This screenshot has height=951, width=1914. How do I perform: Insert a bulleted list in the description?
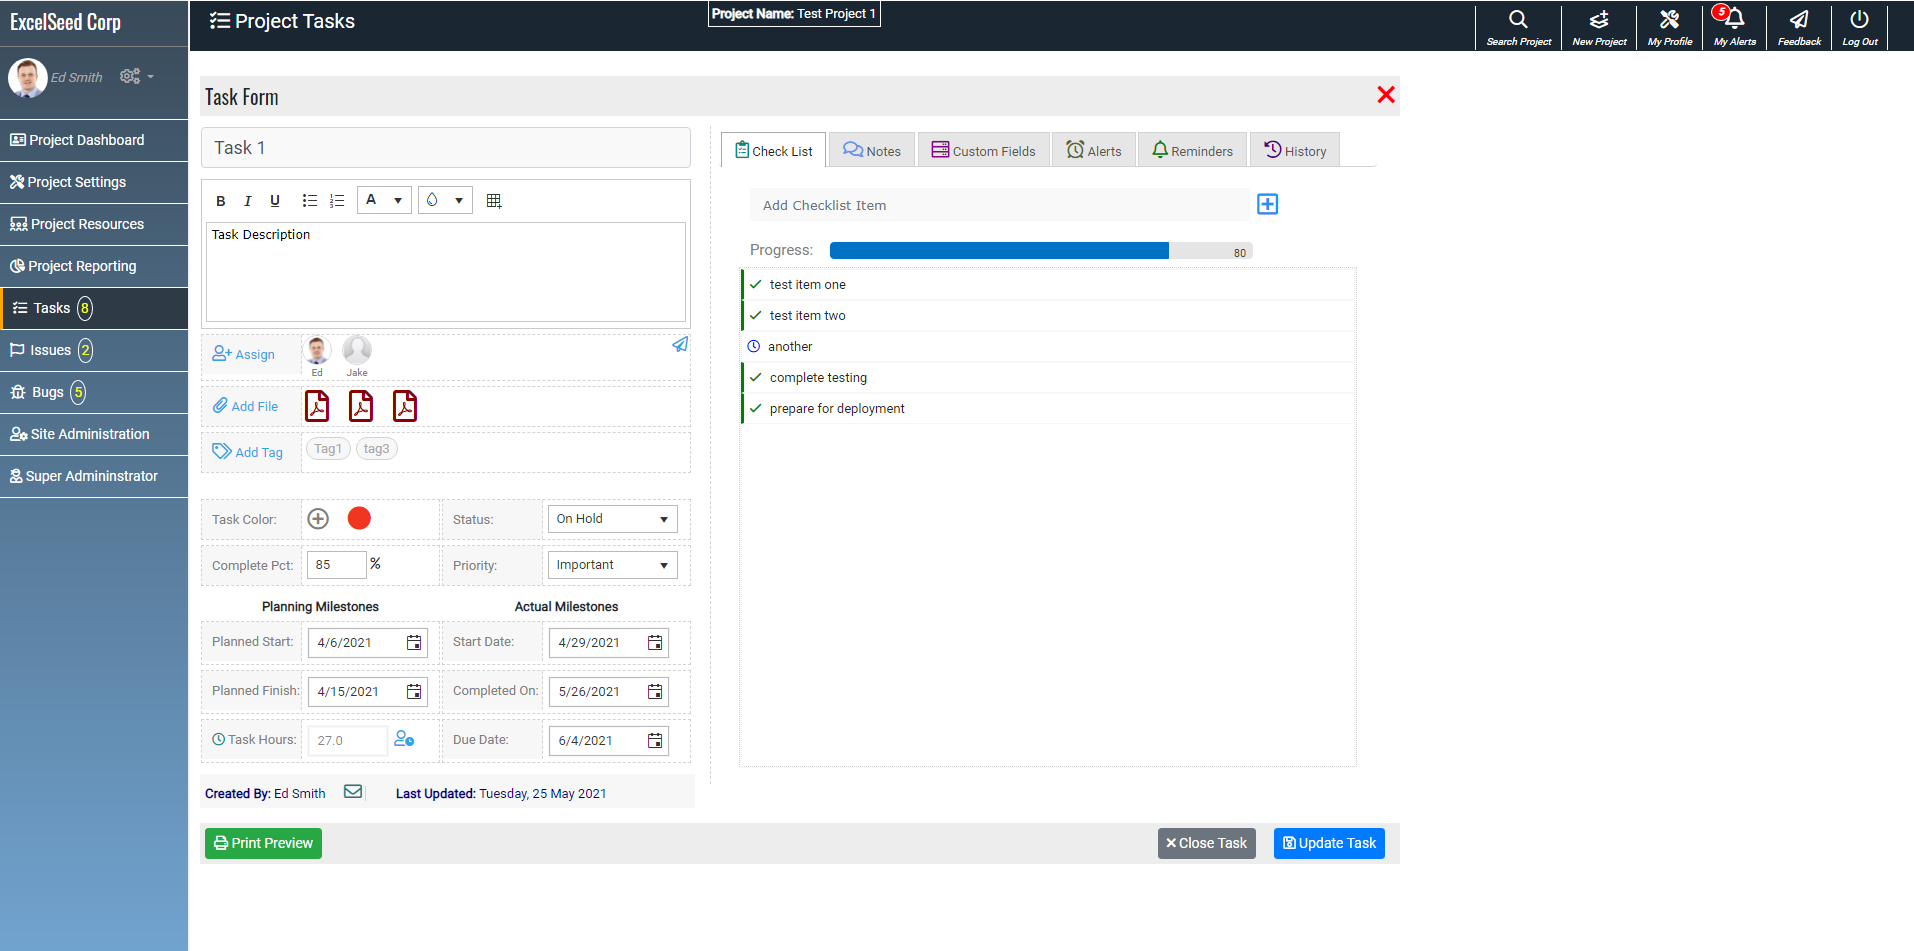tap(310, 200)
